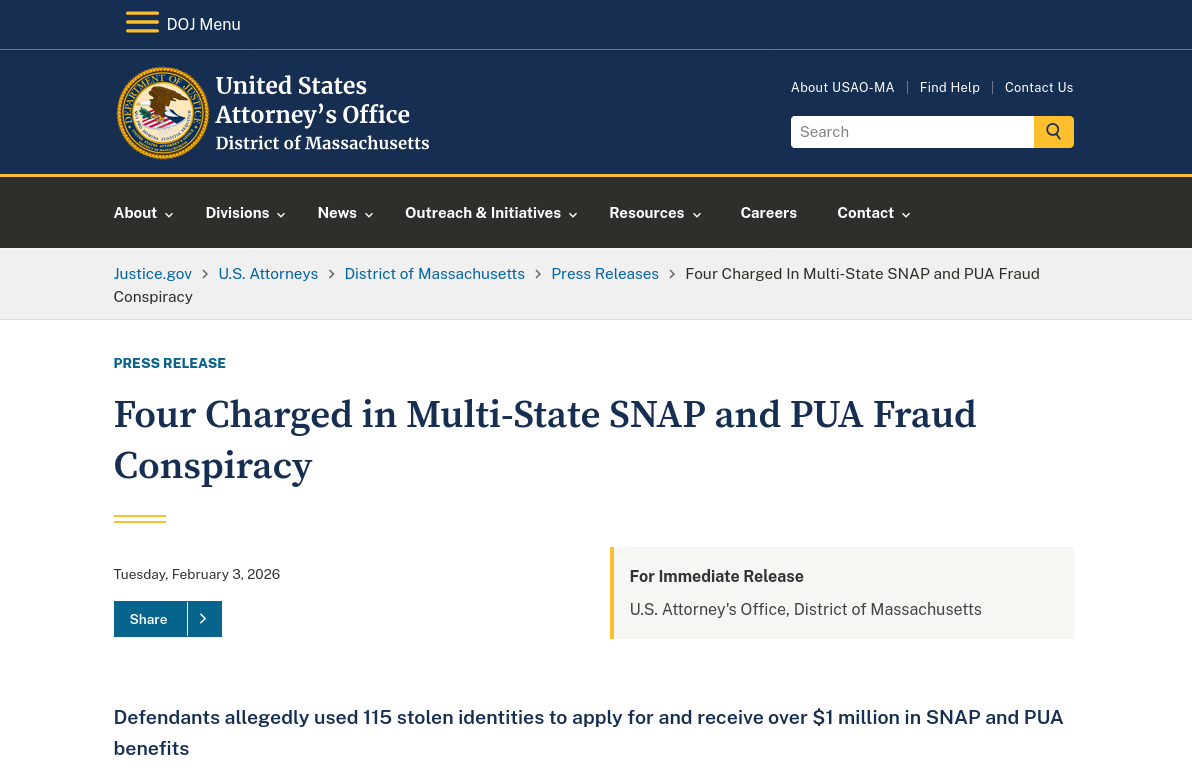Go to Justice.gov breadcrumb link

152,273
